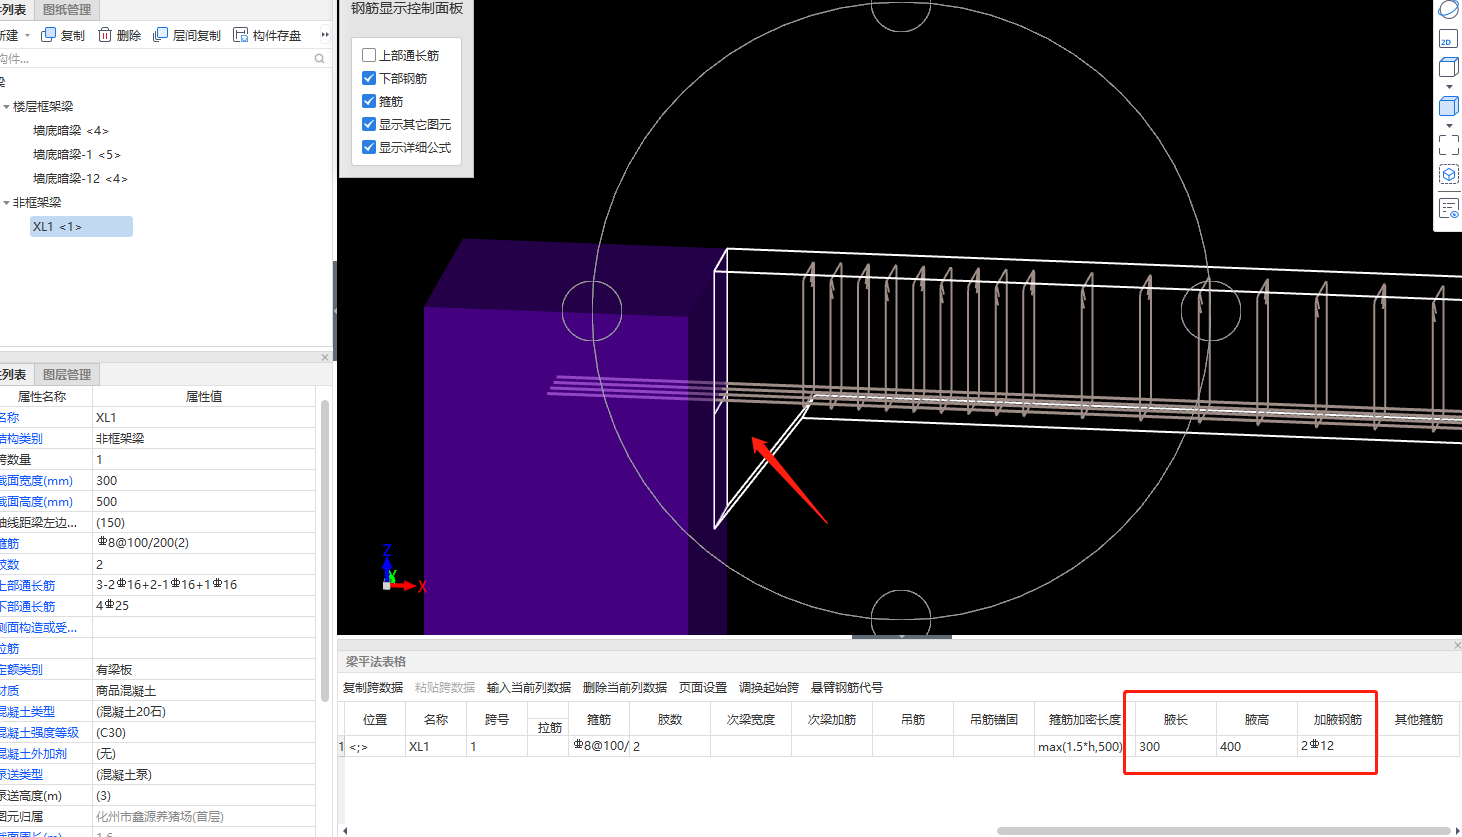Close the component list panel with X
The image size is (1462, 837).
tap(325, 357)
